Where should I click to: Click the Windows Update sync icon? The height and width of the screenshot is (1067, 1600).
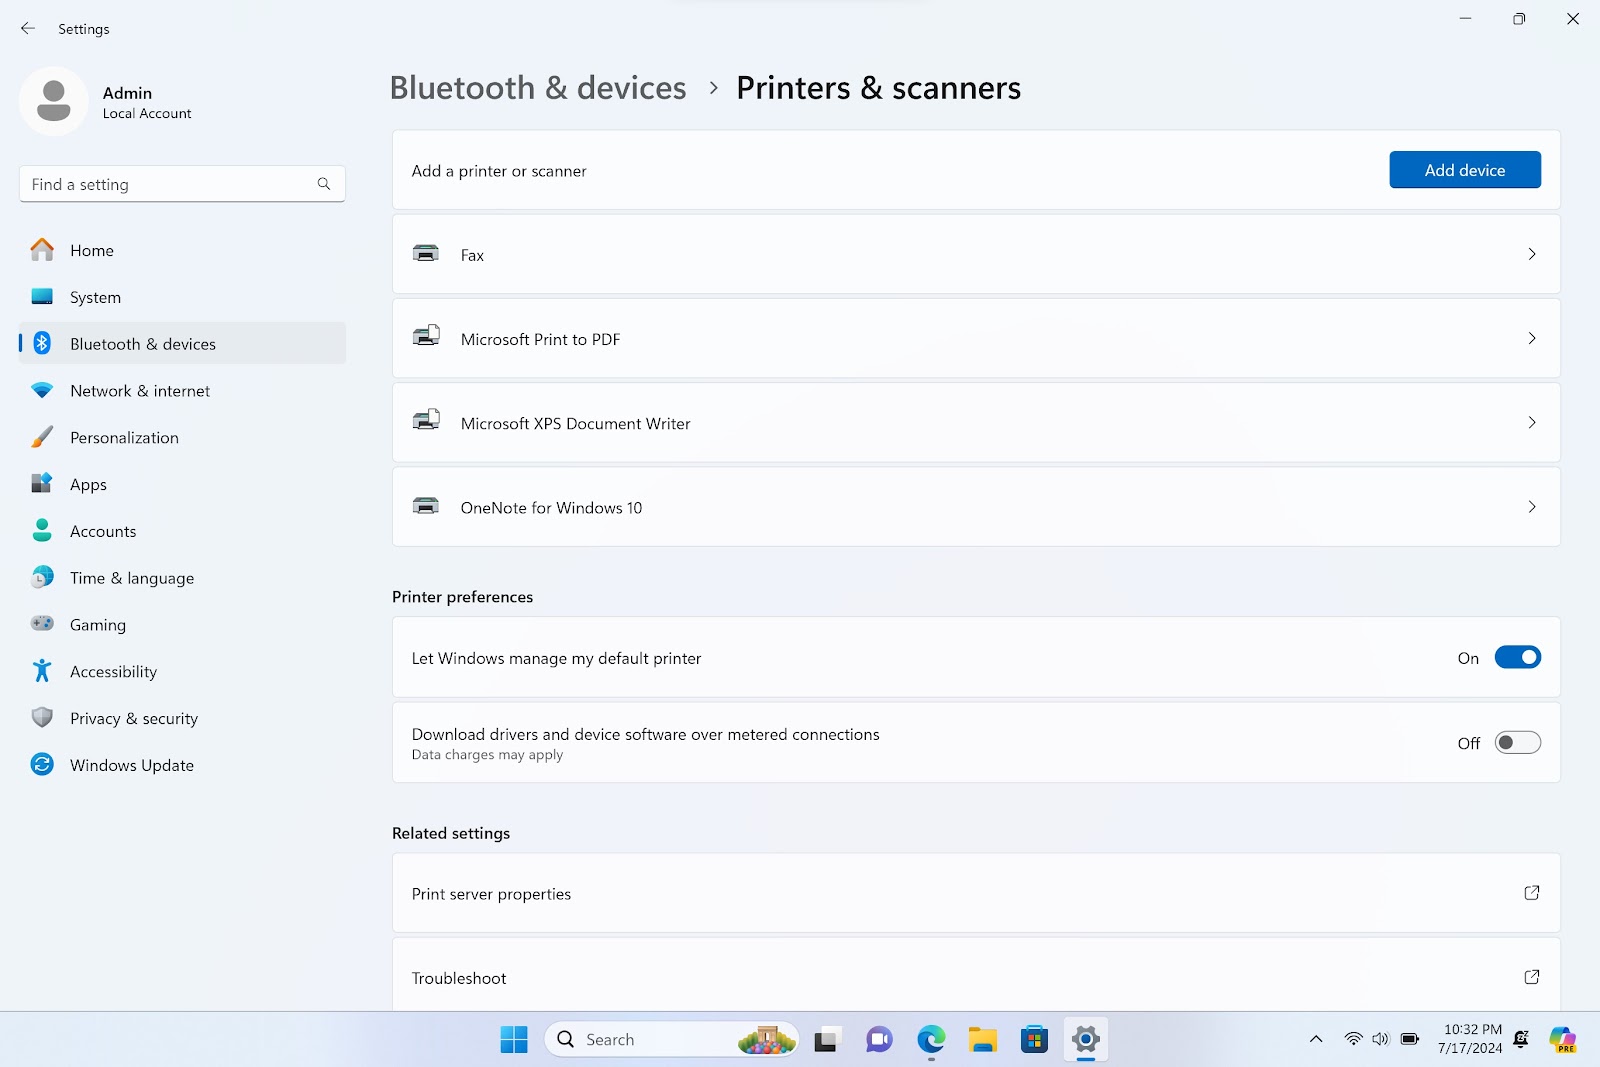42,765
